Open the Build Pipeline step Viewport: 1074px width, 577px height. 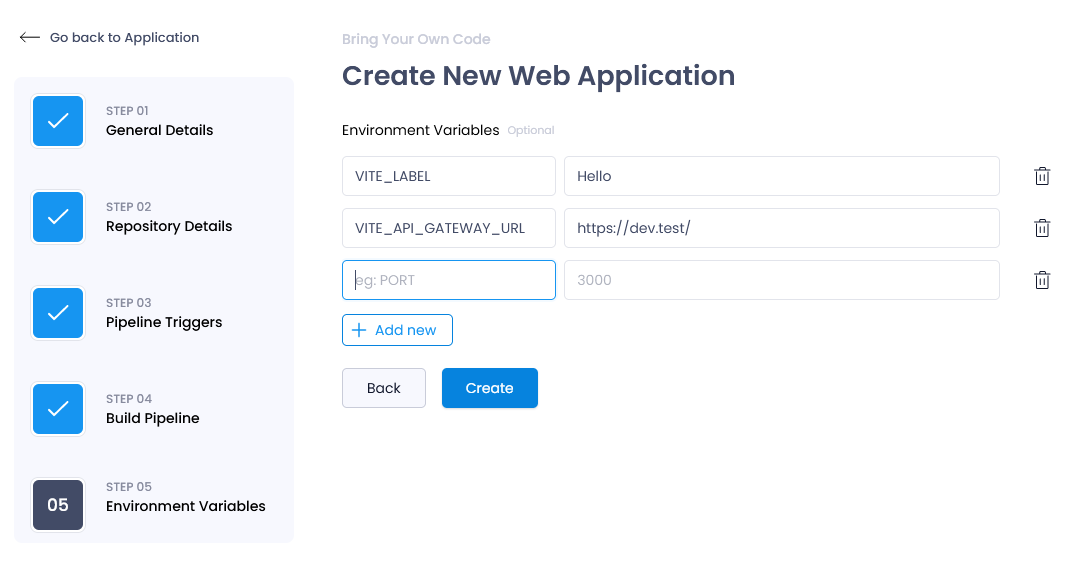153,418
